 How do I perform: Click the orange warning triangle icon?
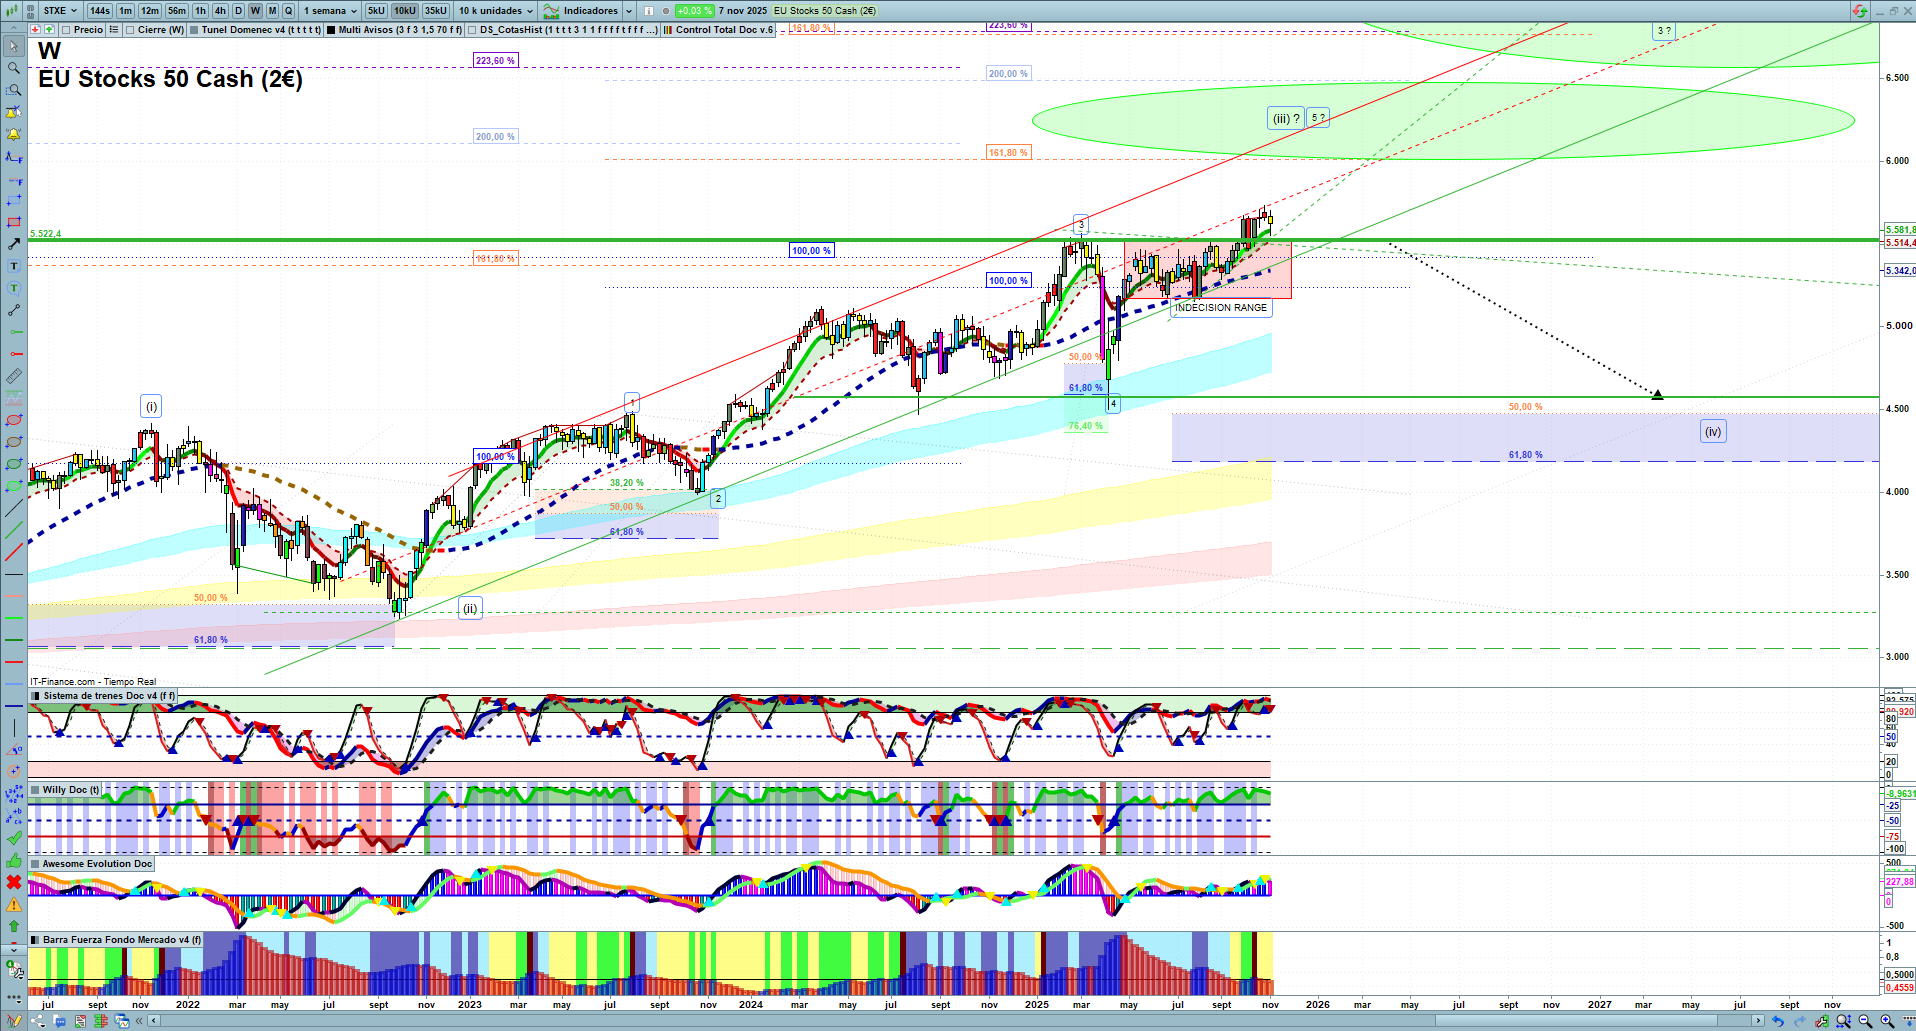pos(14,904)
